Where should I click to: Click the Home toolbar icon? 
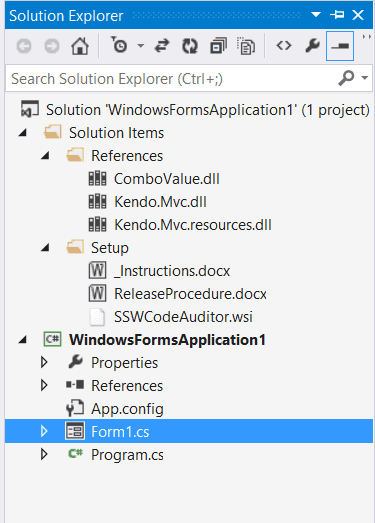pyautogui.click(x=80, y=46)
